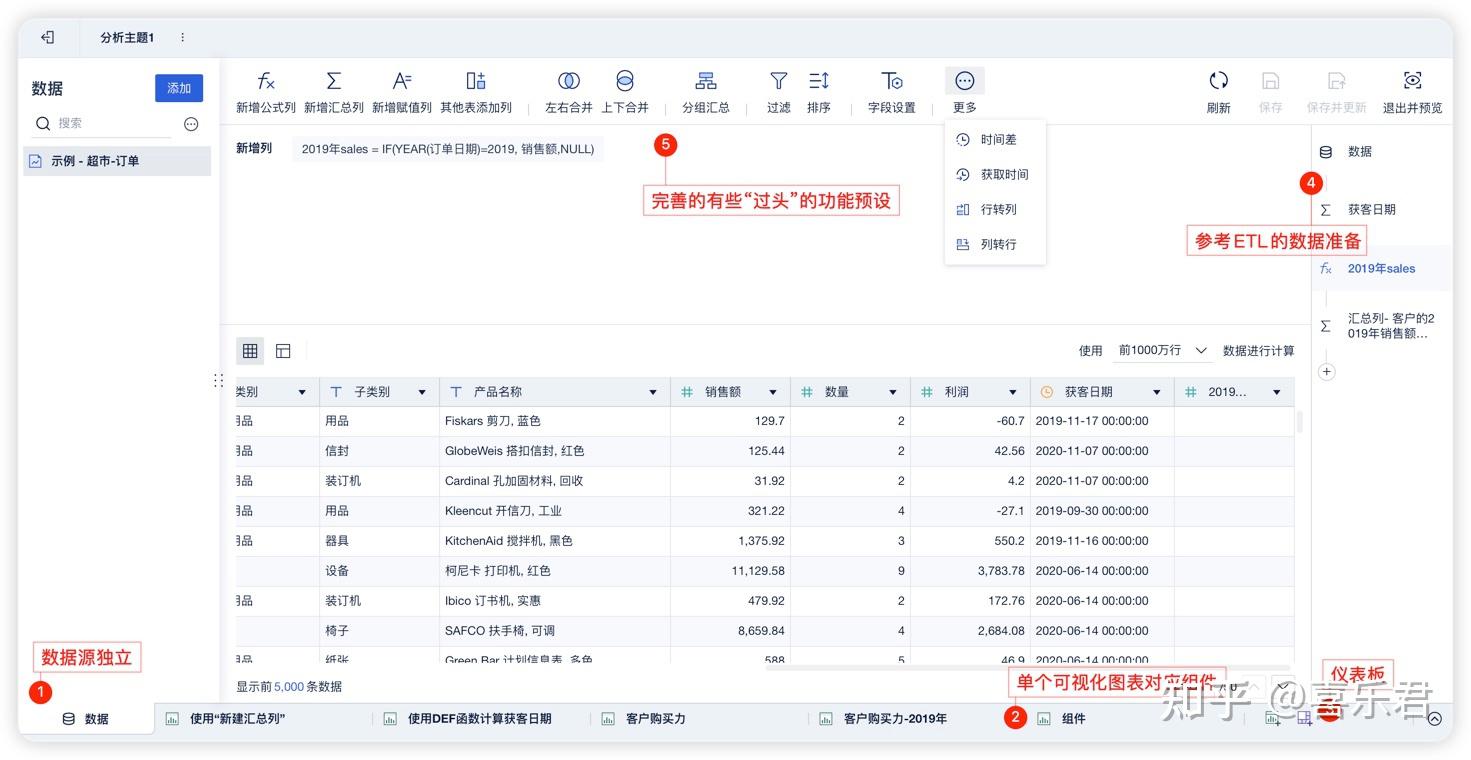Click the 刷新 refresh icon
This screenshot has height=760, width=1471.
pos(1219,90)
